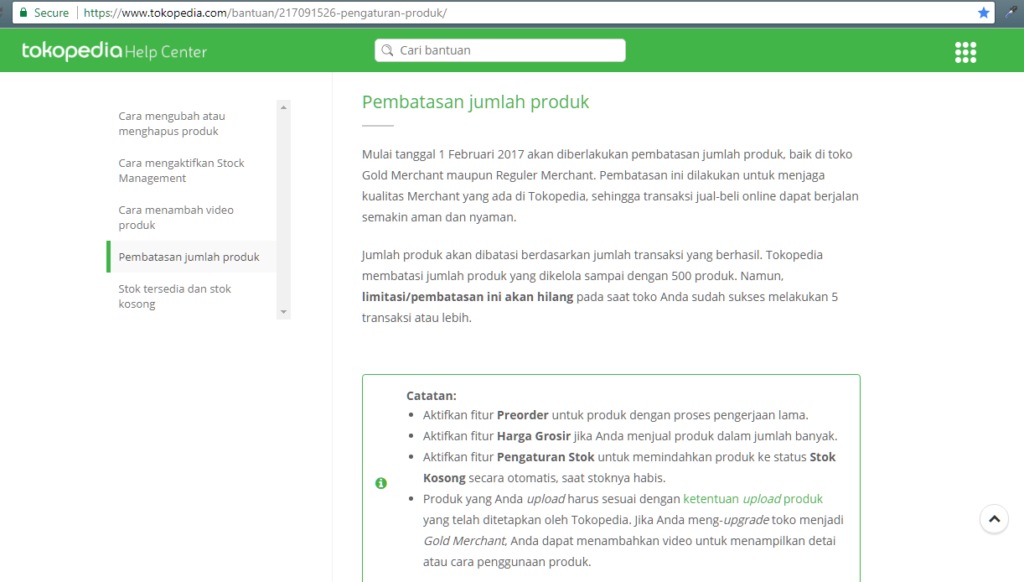Focus the Cari bantuan search field
Viewport: 1024px width, 582px height.
click(500, 50)
